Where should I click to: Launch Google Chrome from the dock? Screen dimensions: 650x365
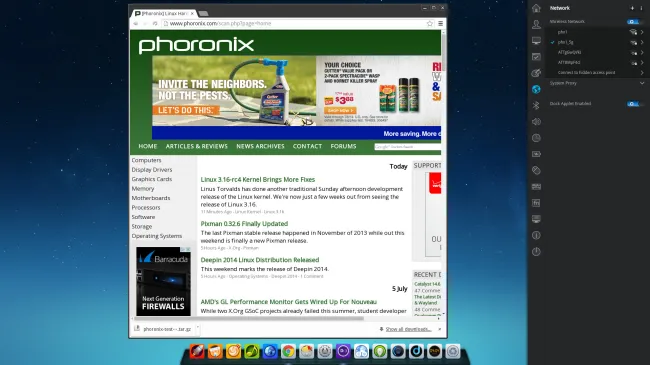point(288,351)
